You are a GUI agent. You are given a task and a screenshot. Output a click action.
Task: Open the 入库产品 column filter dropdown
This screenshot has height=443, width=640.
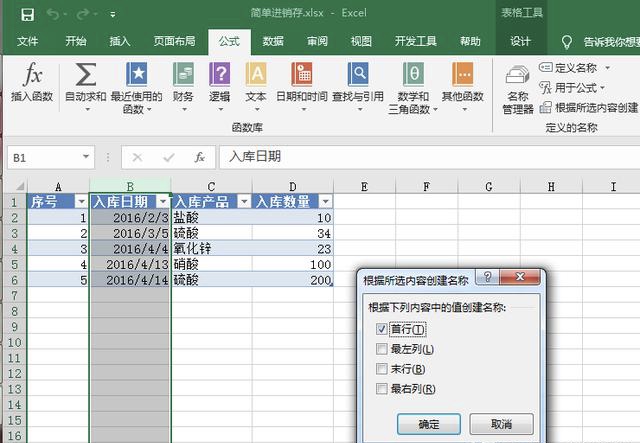(x=243, y=201)
